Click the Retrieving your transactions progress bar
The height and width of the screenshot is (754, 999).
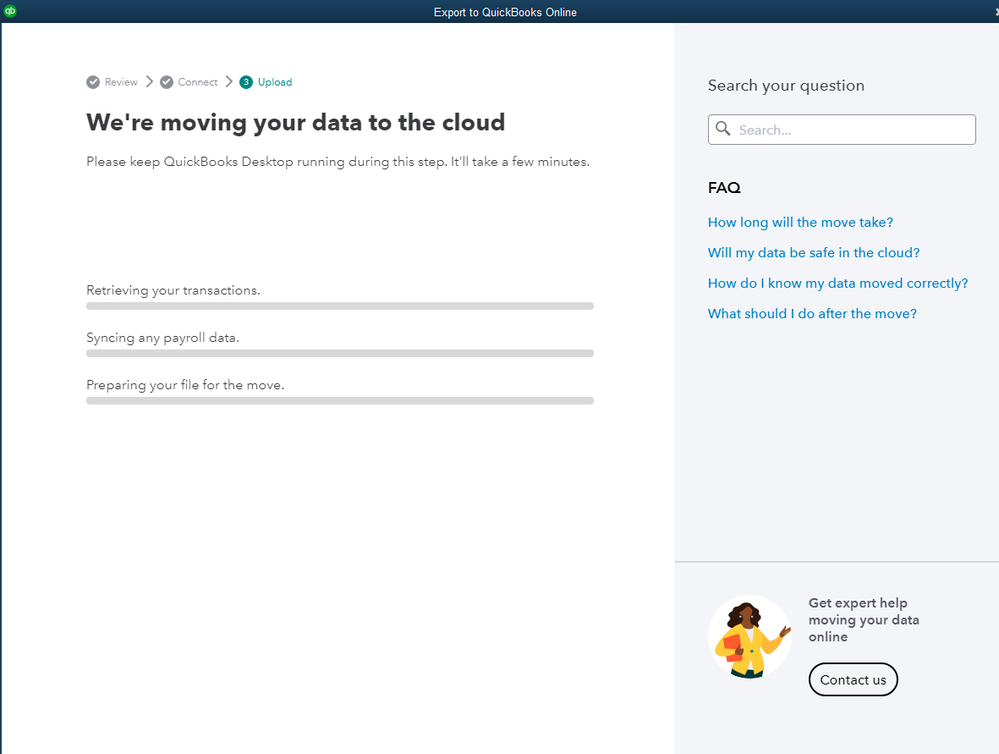coord(340,306)
